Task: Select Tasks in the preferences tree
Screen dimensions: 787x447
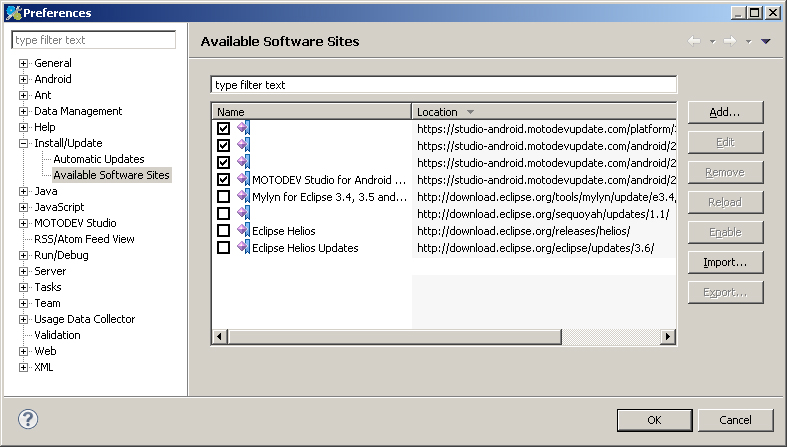Action: tap(48, 287)
